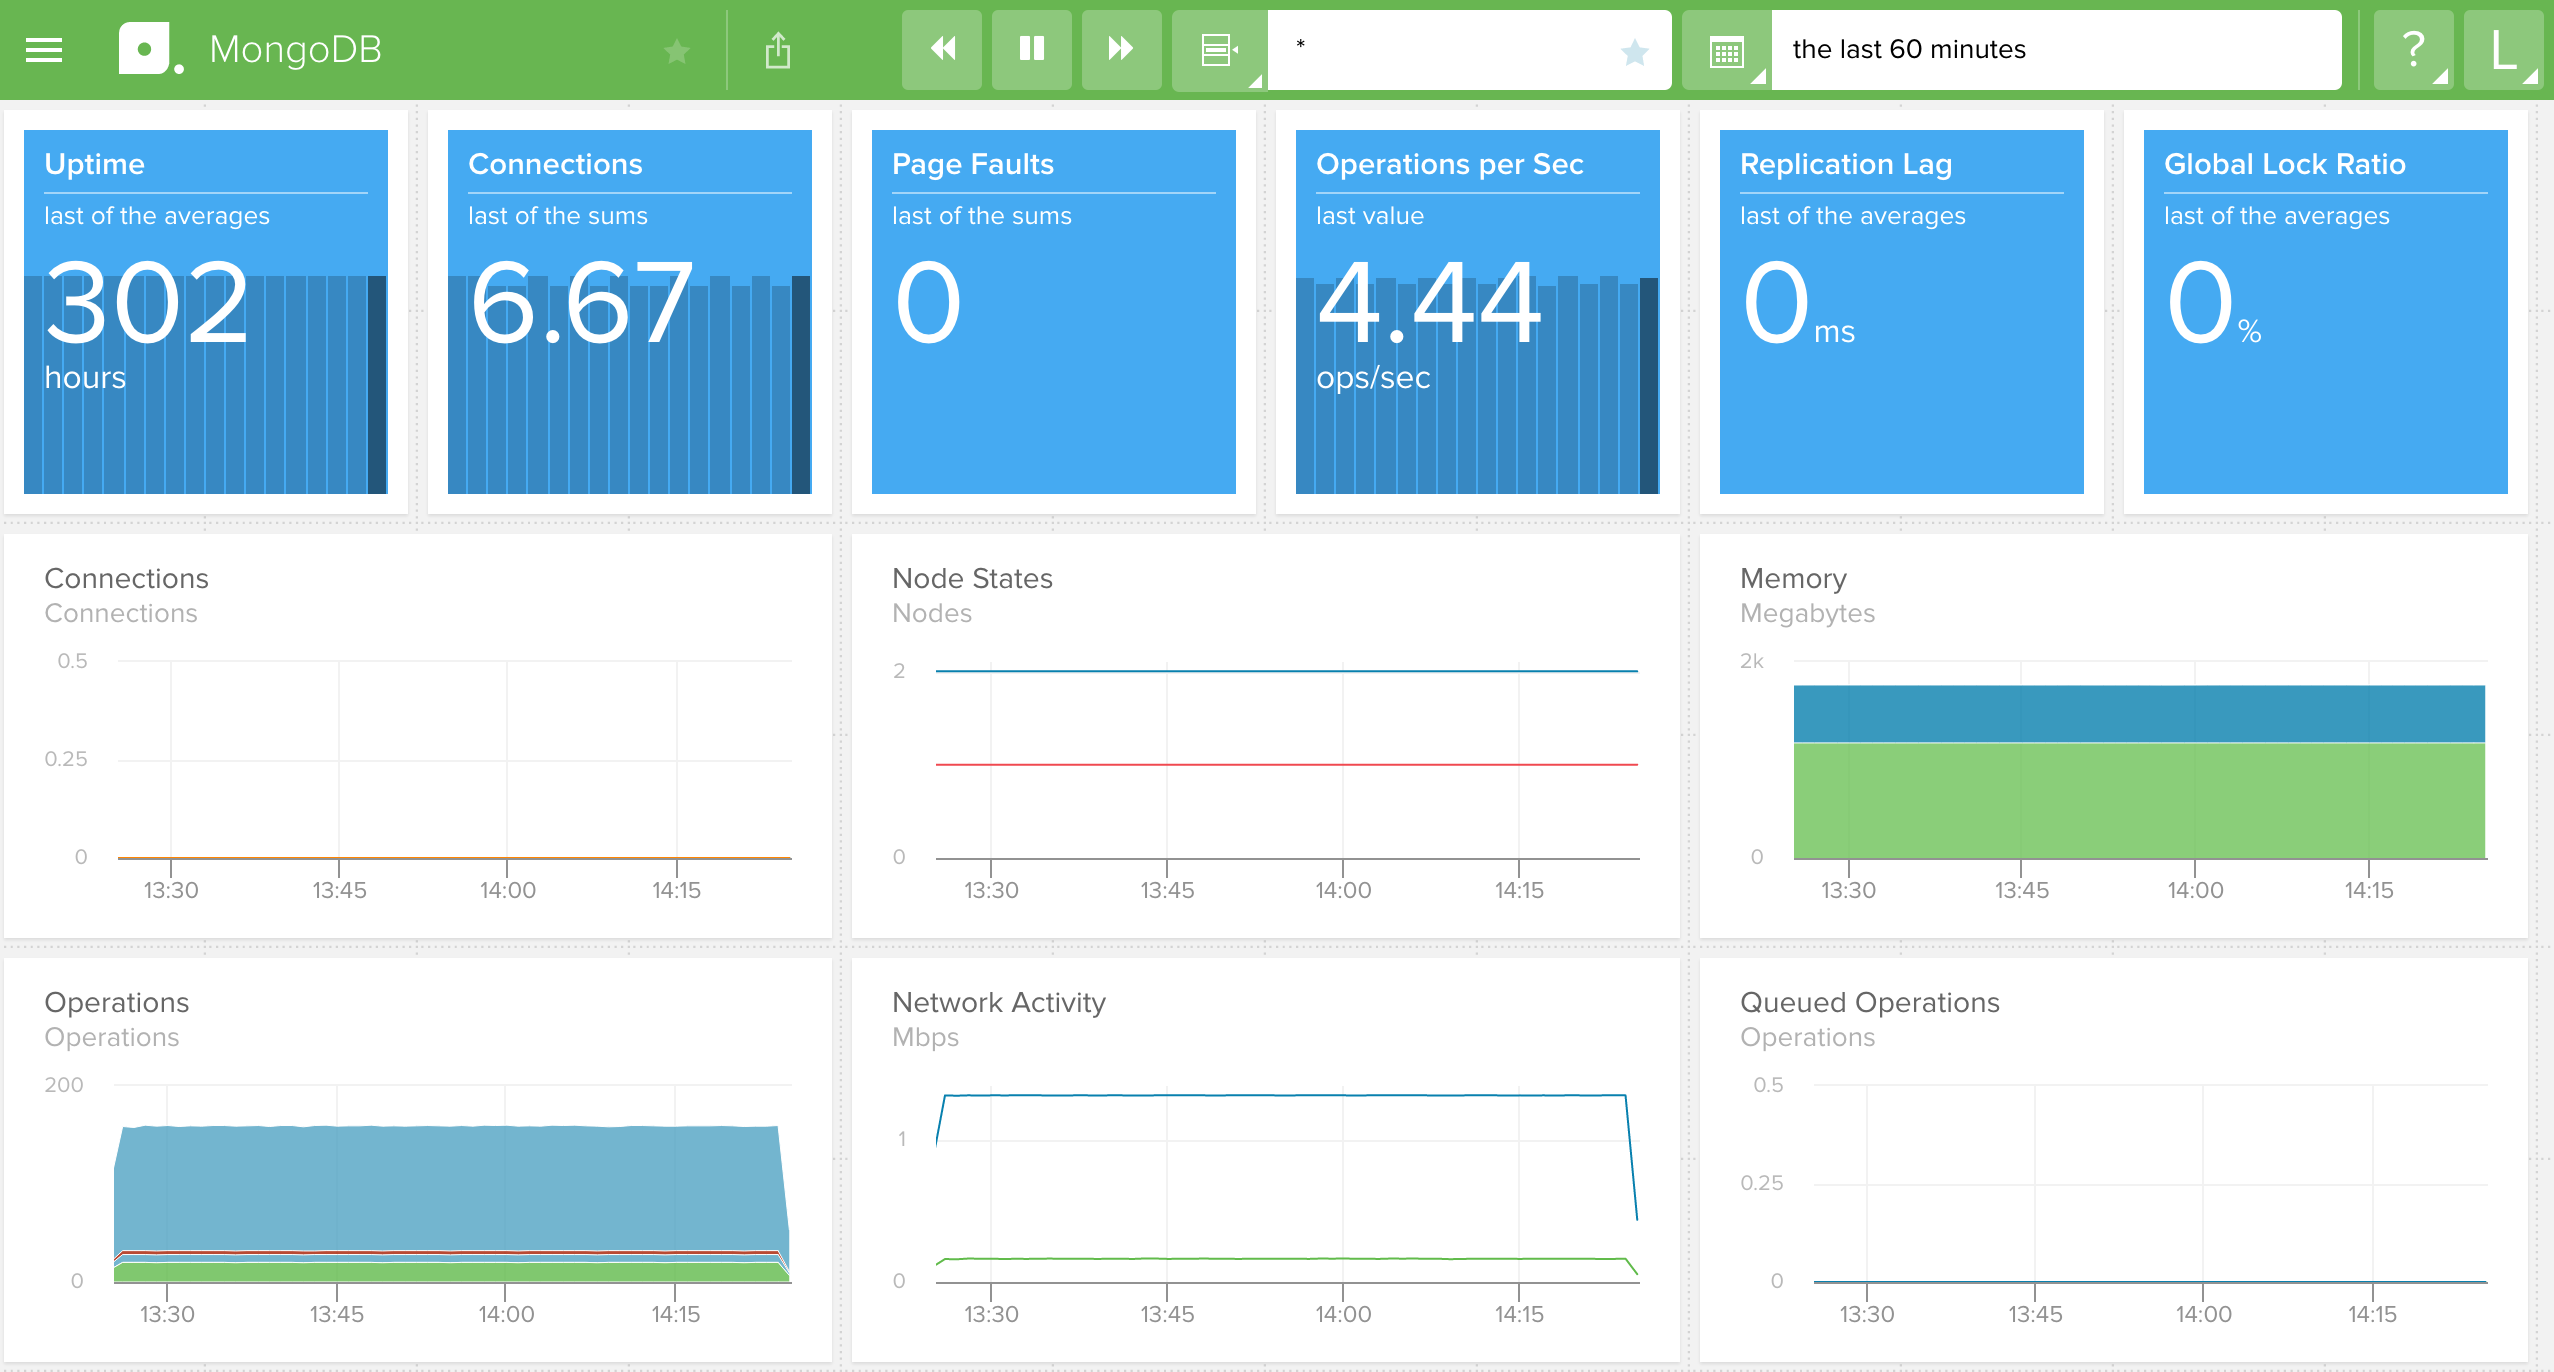Screen dimensions: 2554x1372
Task: Pause the live dashboard streaming
Action: coord(1032,50)
